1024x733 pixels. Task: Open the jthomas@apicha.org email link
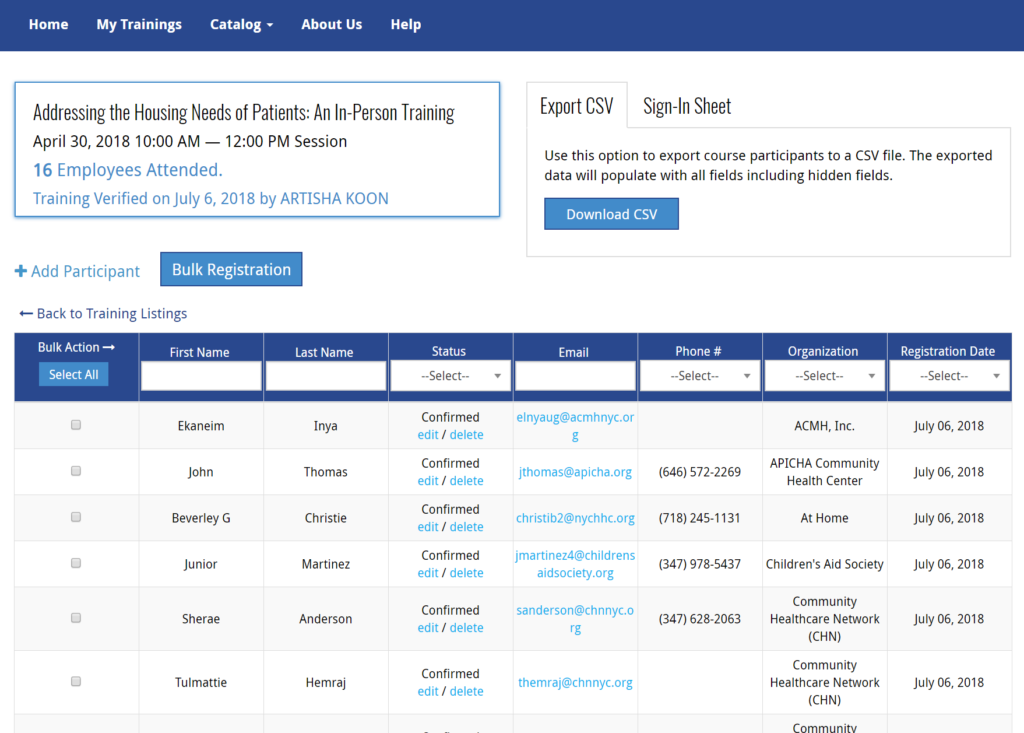575,472
